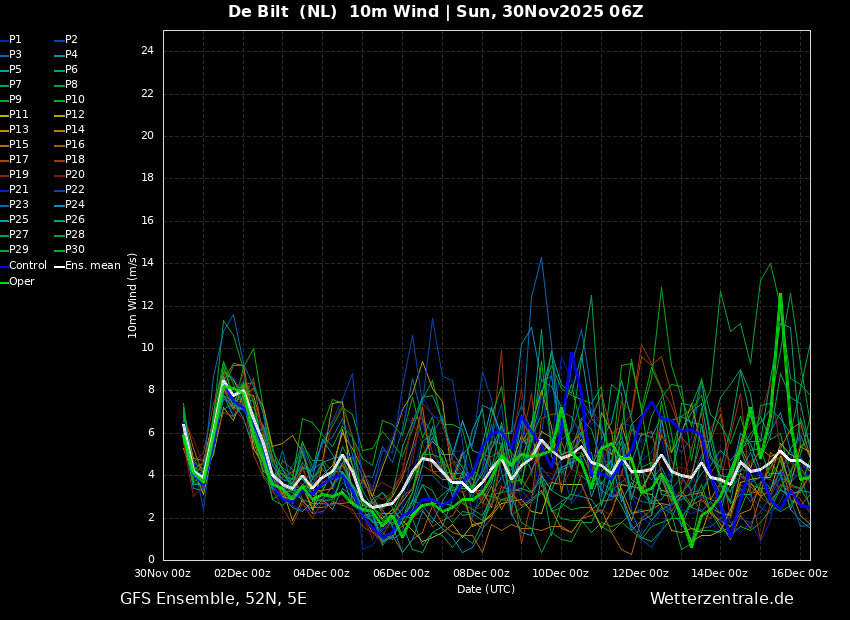Click the white Ens. mean line swatch
This screenshot has width=850, height=620.
click(x=59, y=266)
